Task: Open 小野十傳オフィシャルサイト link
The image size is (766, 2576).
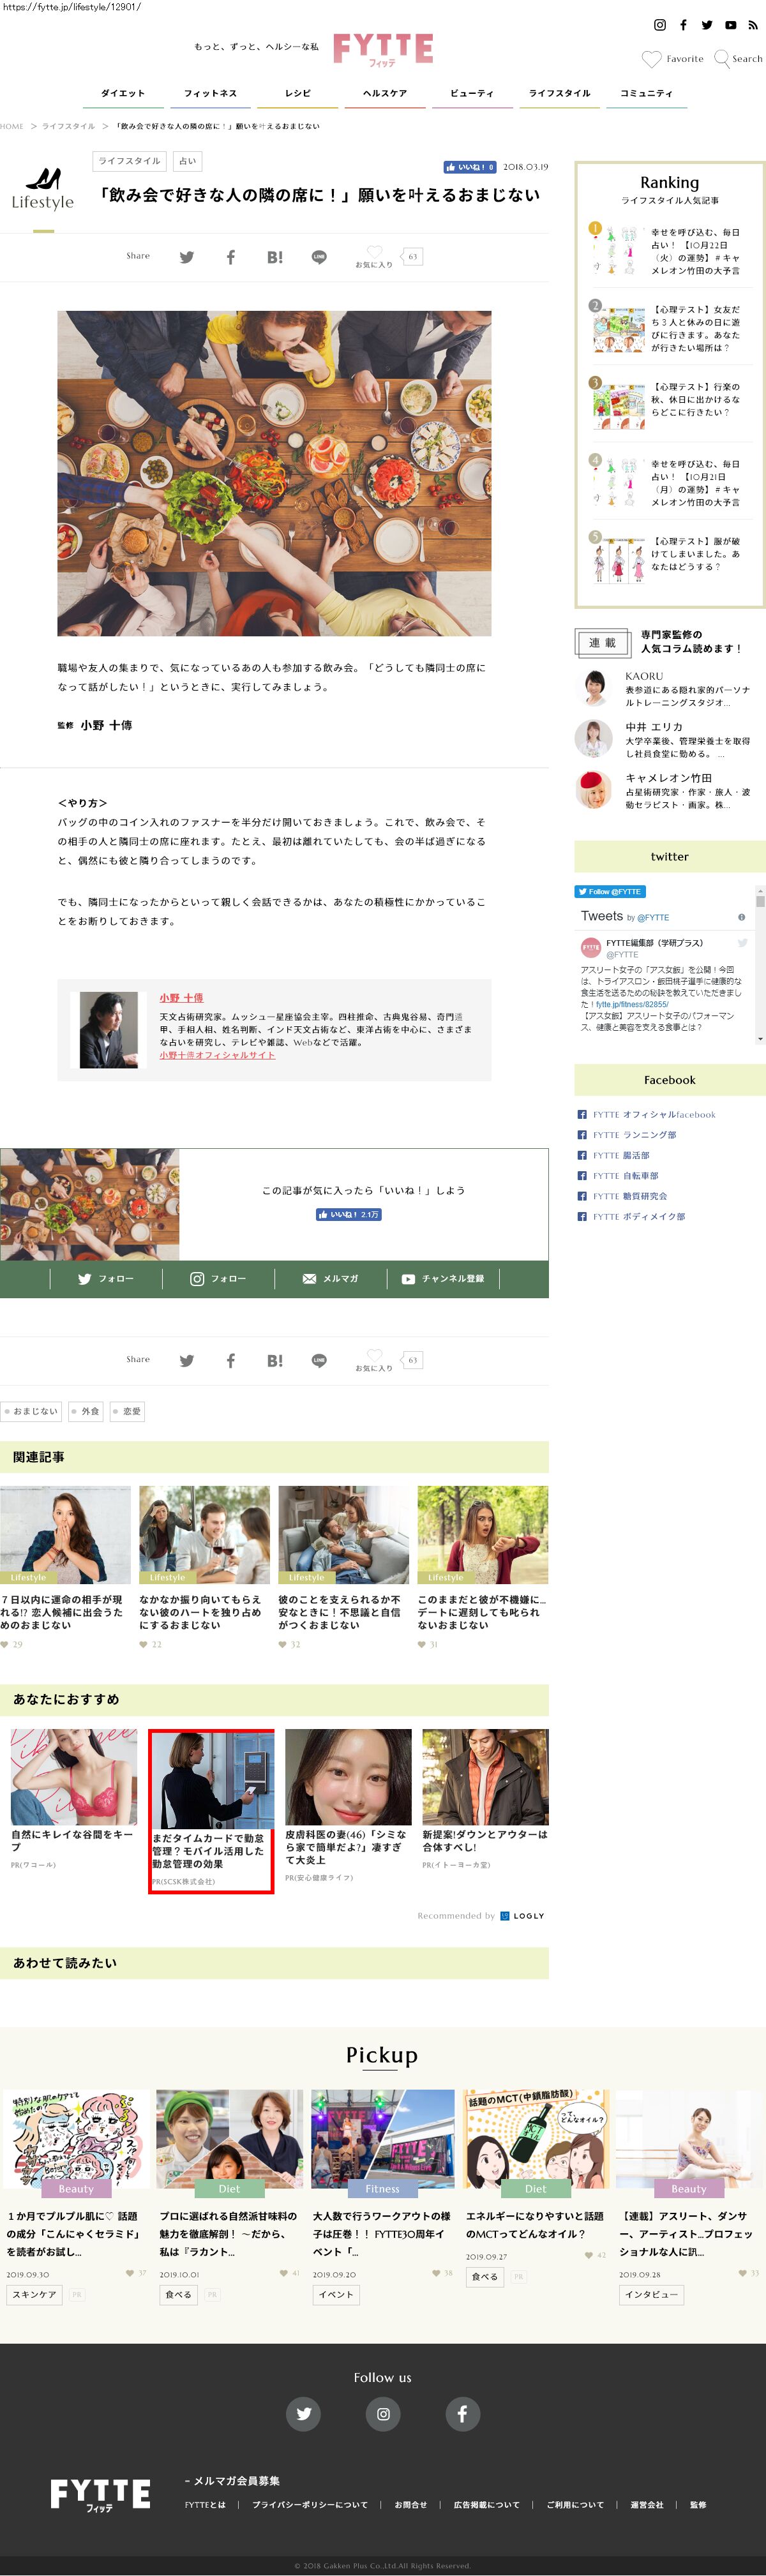Action: tap(217, 1055)
